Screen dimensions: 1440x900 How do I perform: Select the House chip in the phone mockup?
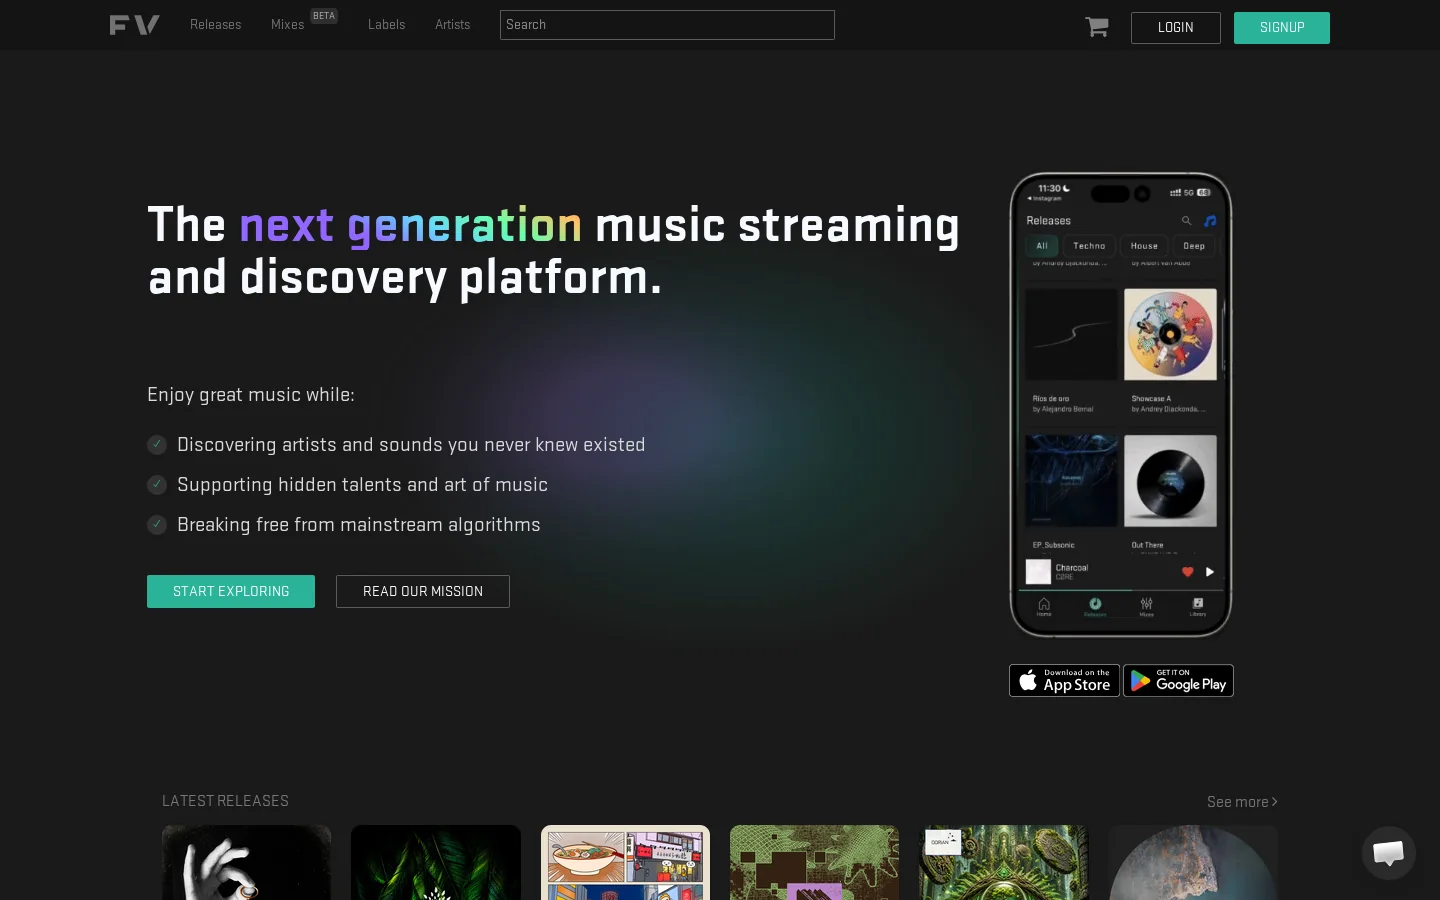(x=1144, y=246)
